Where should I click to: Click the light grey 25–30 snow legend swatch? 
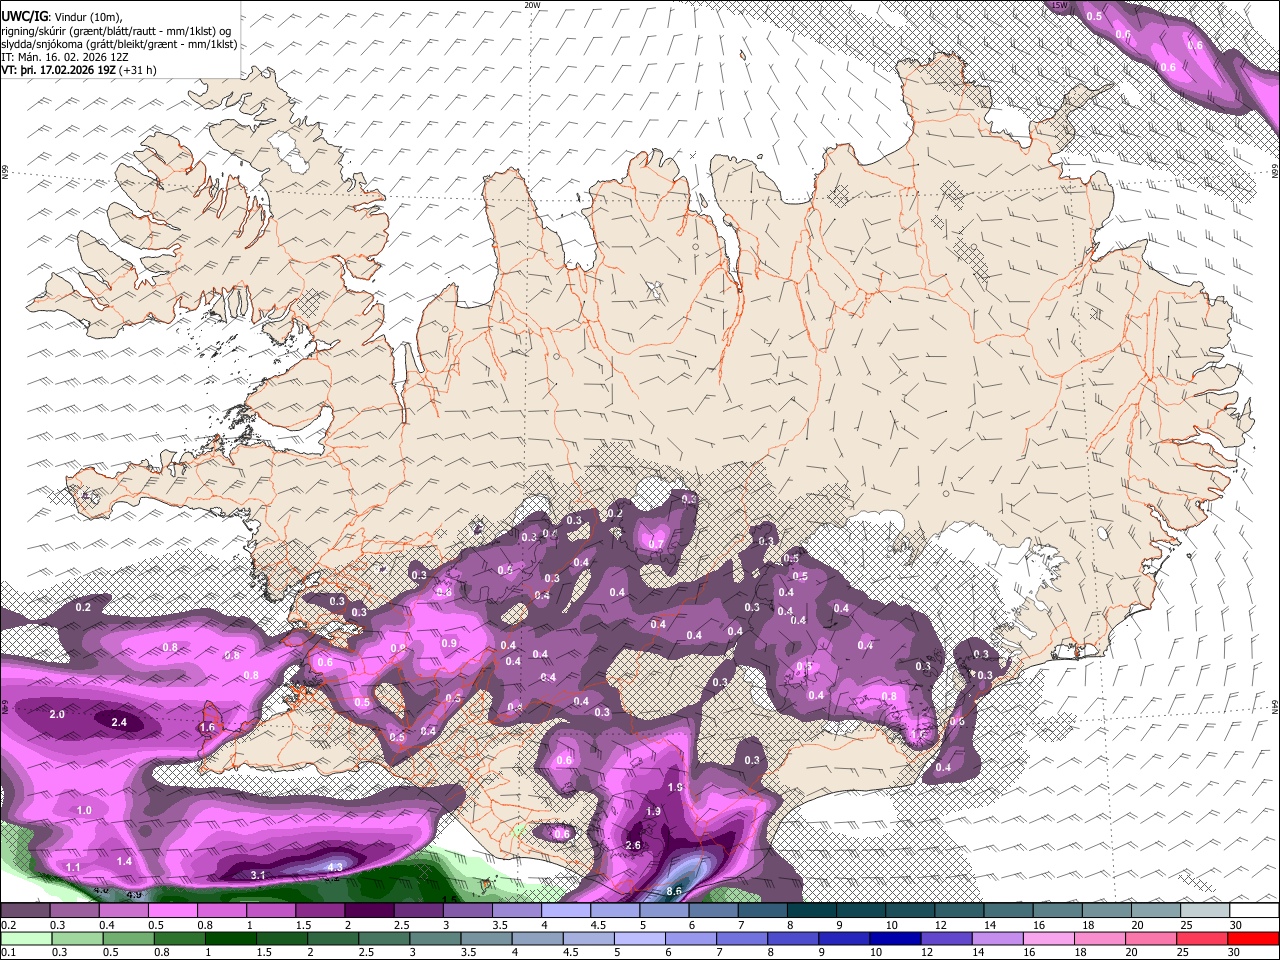tap(1205, 910)
